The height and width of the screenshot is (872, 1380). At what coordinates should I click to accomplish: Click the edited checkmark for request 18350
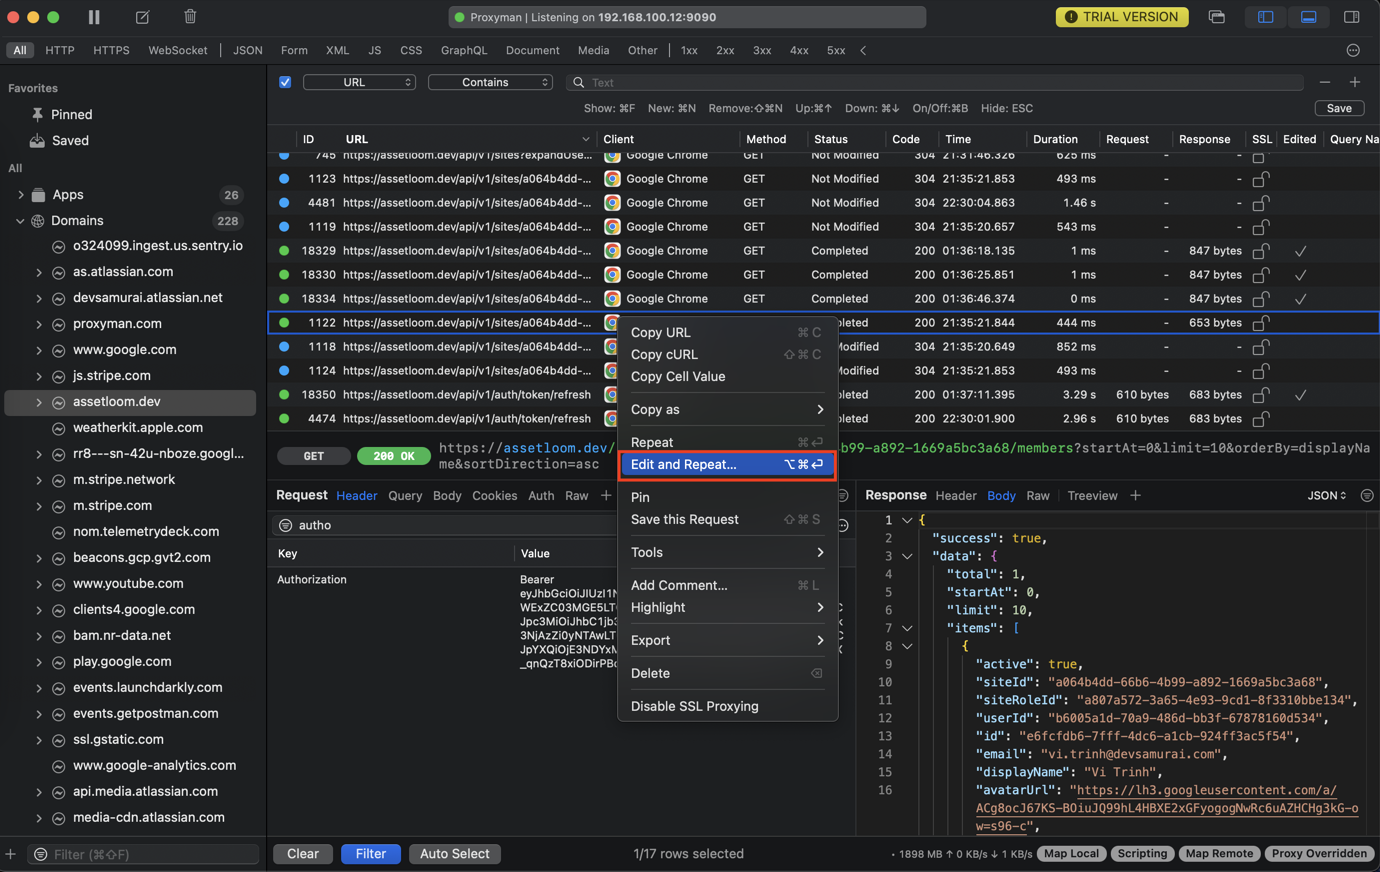(x=1300, y=395)
